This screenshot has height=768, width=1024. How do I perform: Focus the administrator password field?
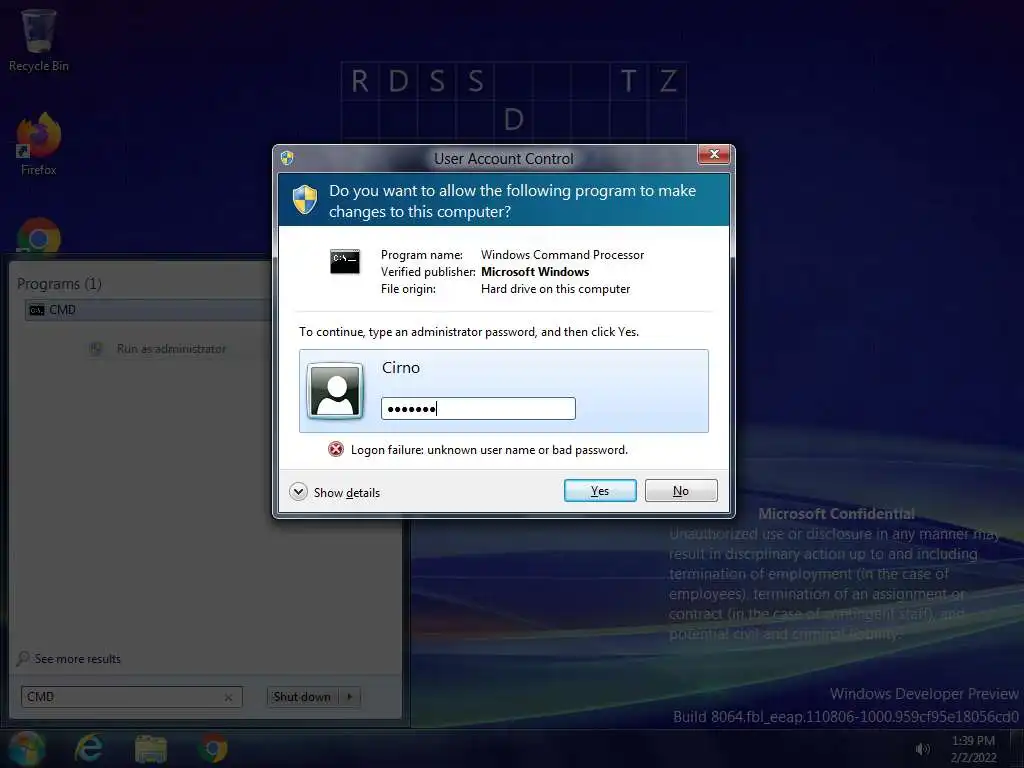tap(478, 409)
